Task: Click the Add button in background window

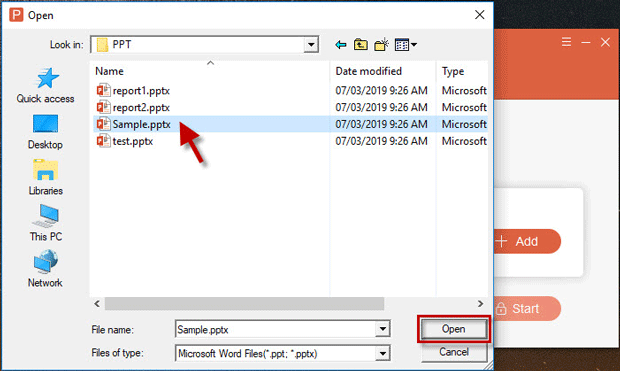Action: (x=527, y=241)
